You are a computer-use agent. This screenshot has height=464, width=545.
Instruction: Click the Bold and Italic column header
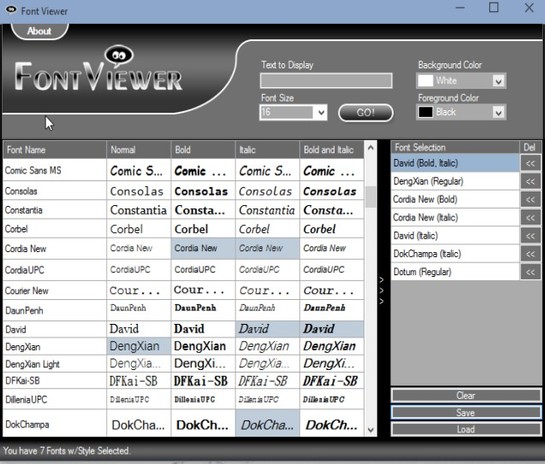click(x=332, y=150)
